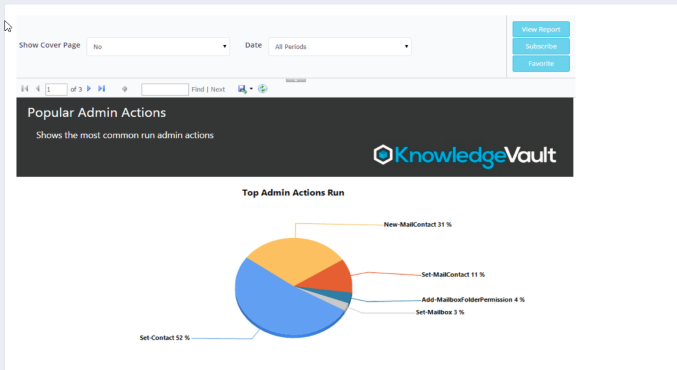Go to the previous report page

point(38,89)
